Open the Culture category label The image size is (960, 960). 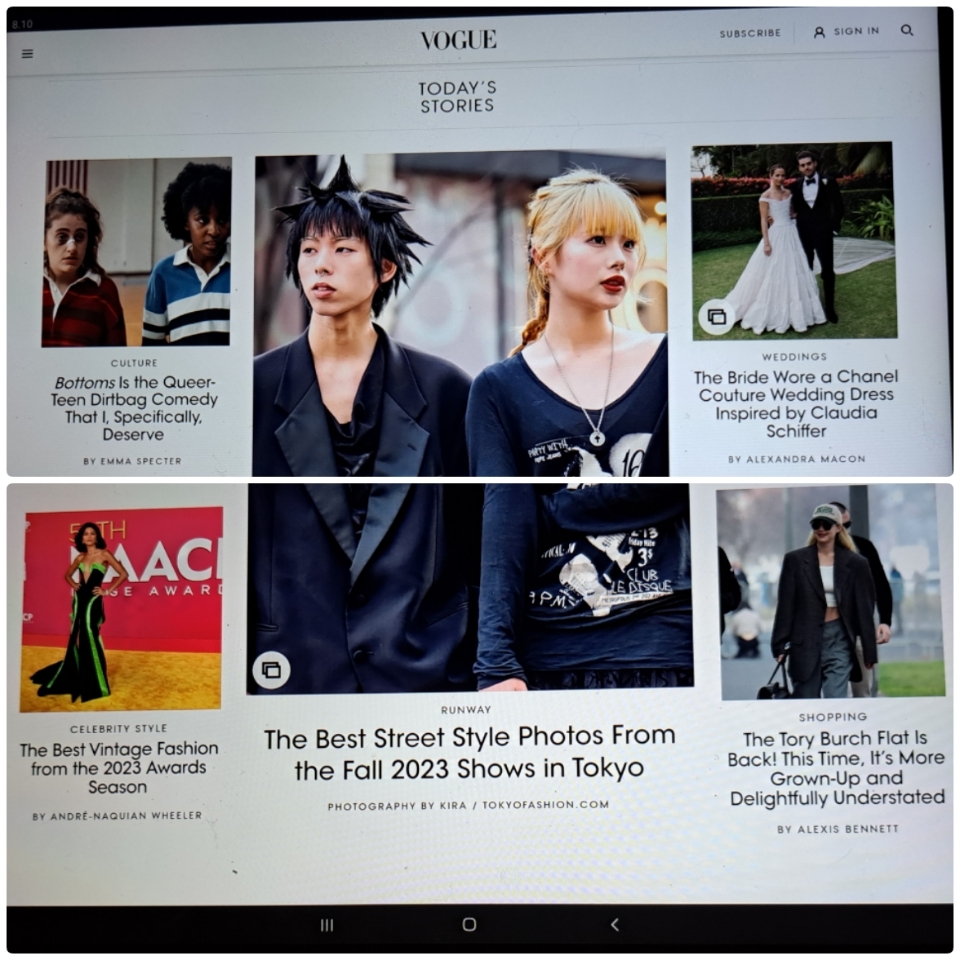point(134,363)
